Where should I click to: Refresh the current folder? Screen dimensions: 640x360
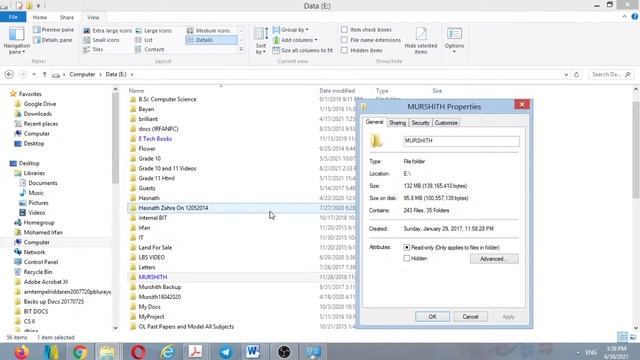pyautogui.click(x=576, y=75)
